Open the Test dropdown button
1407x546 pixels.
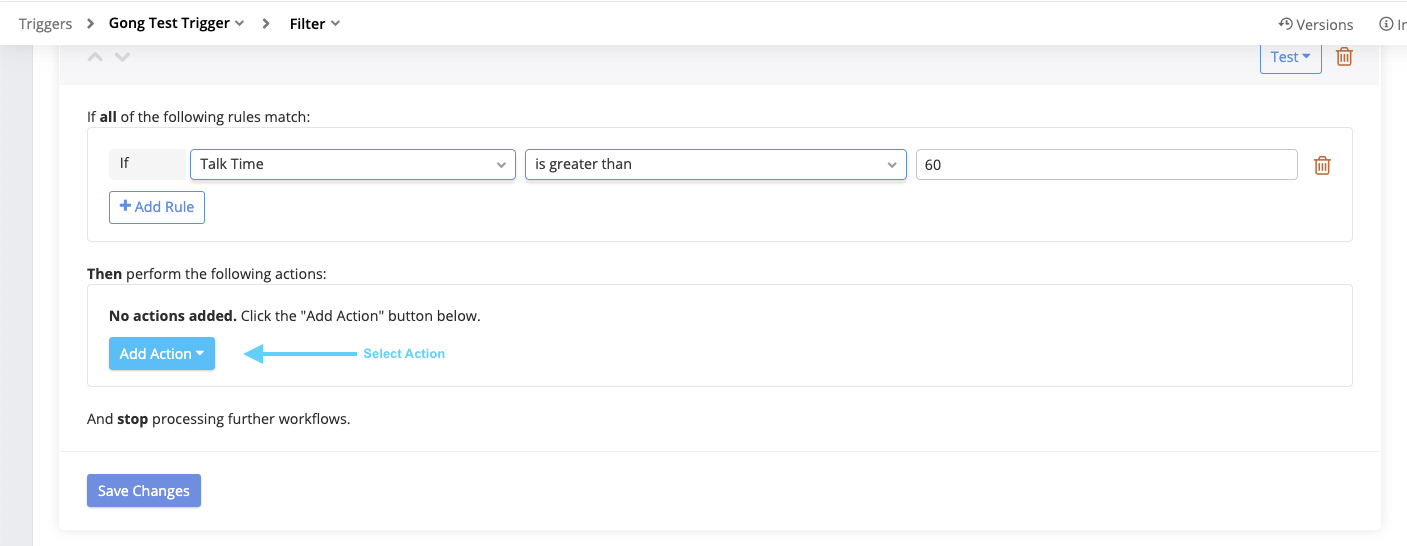[1290, 57]
